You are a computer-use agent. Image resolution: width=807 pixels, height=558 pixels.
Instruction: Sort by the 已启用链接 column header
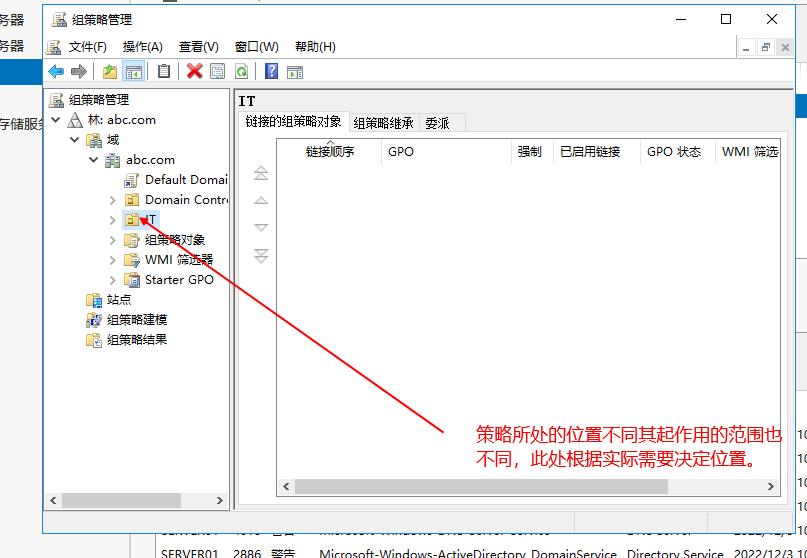[597, 152]
